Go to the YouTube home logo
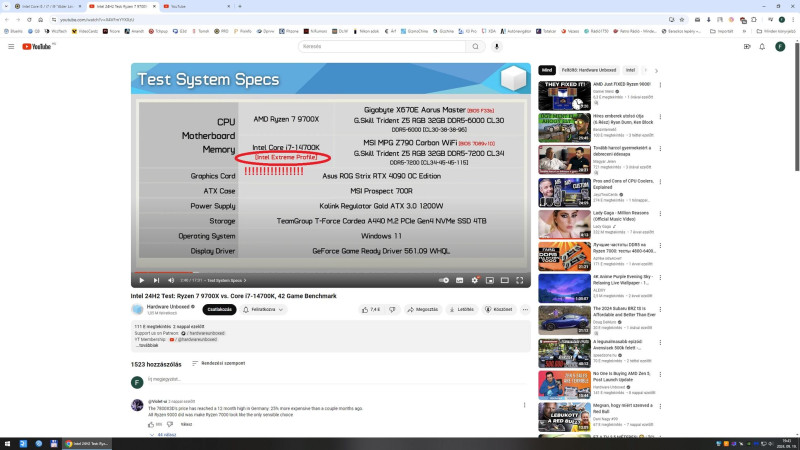Screen dimensions: 800x450 pyautogui.click(x=38, y=46)
